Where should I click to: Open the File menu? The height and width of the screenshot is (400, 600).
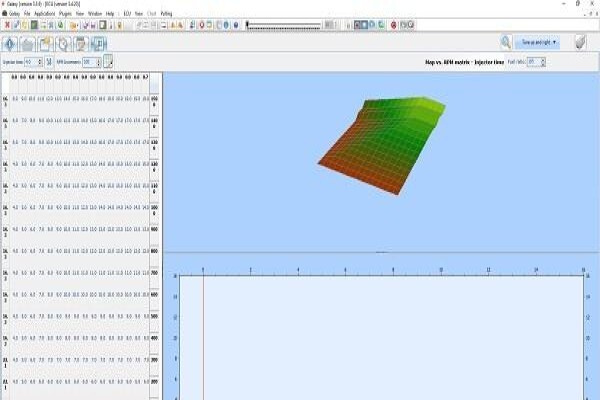(27, 14)
